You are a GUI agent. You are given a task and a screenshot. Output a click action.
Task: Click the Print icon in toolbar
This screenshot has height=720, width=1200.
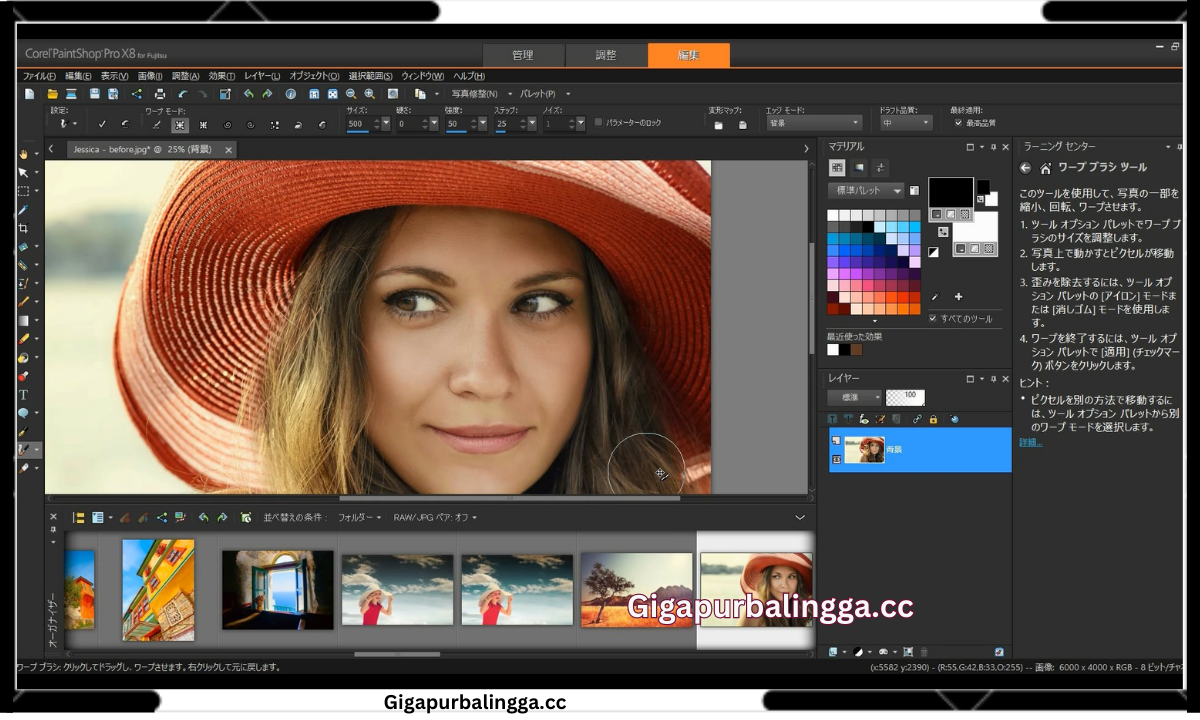coord(160,94)
